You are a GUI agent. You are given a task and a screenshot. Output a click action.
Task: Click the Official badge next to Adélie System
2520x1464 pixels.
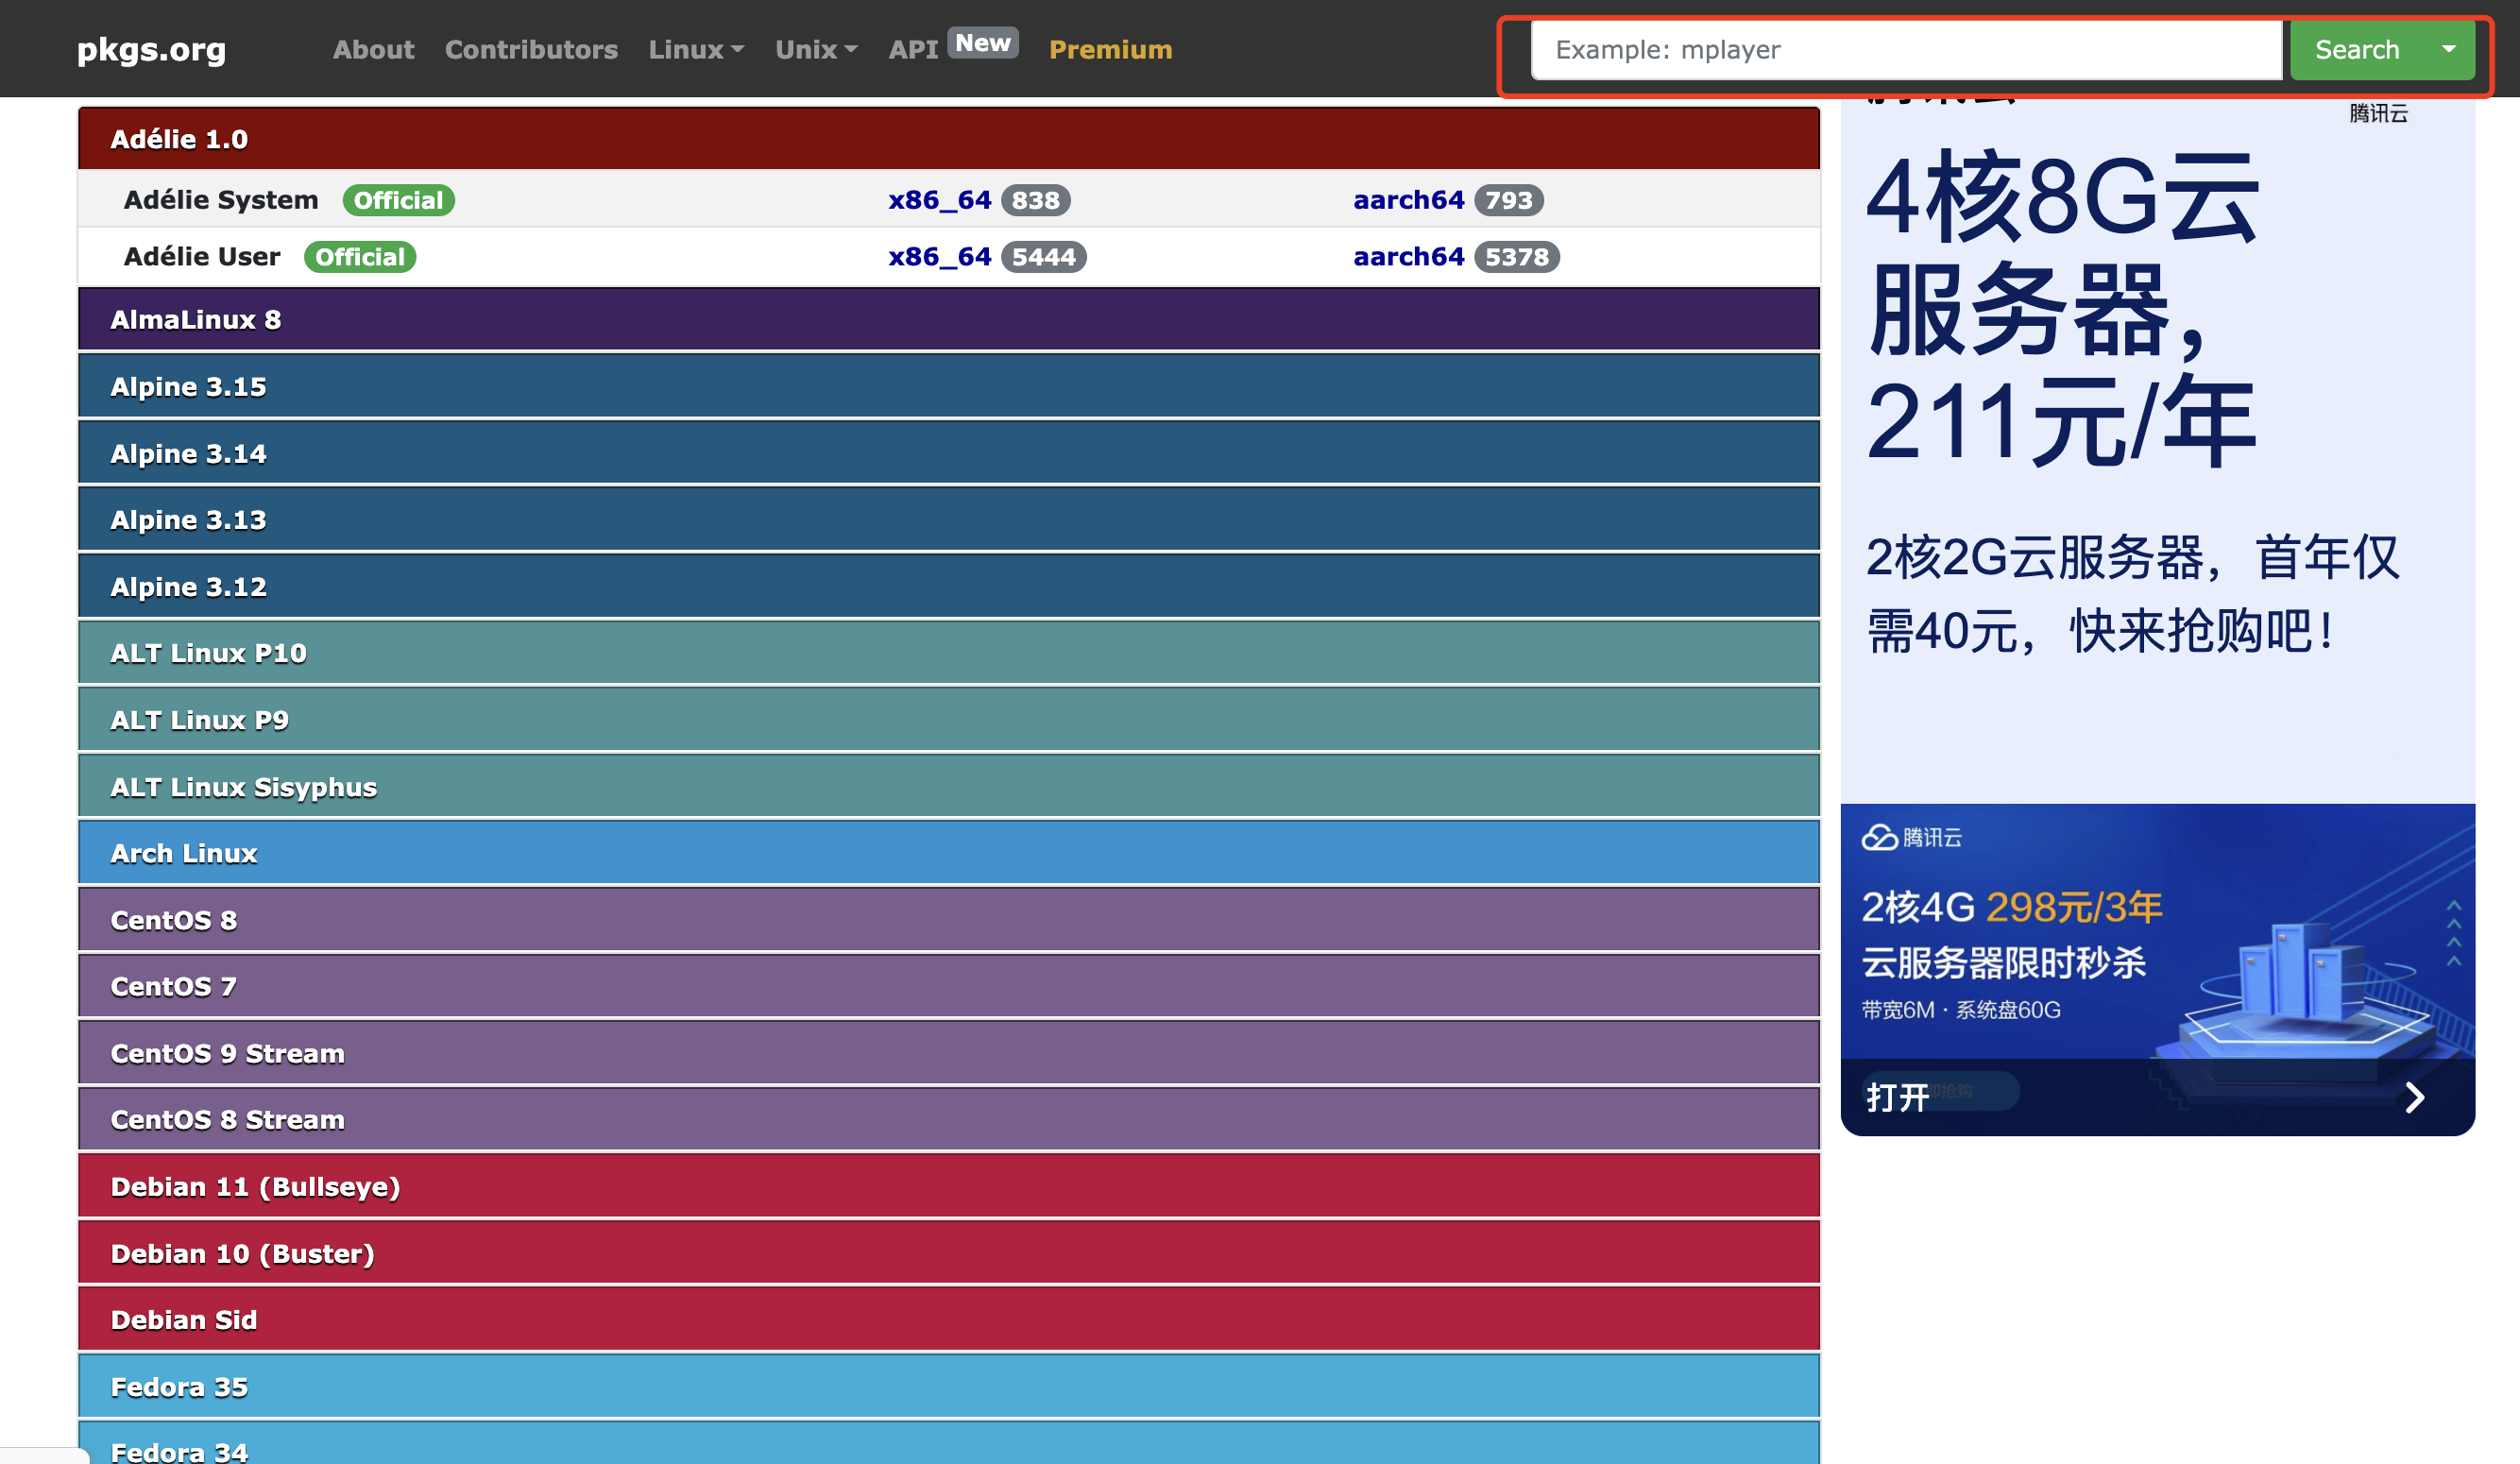[x=398, y=200]
